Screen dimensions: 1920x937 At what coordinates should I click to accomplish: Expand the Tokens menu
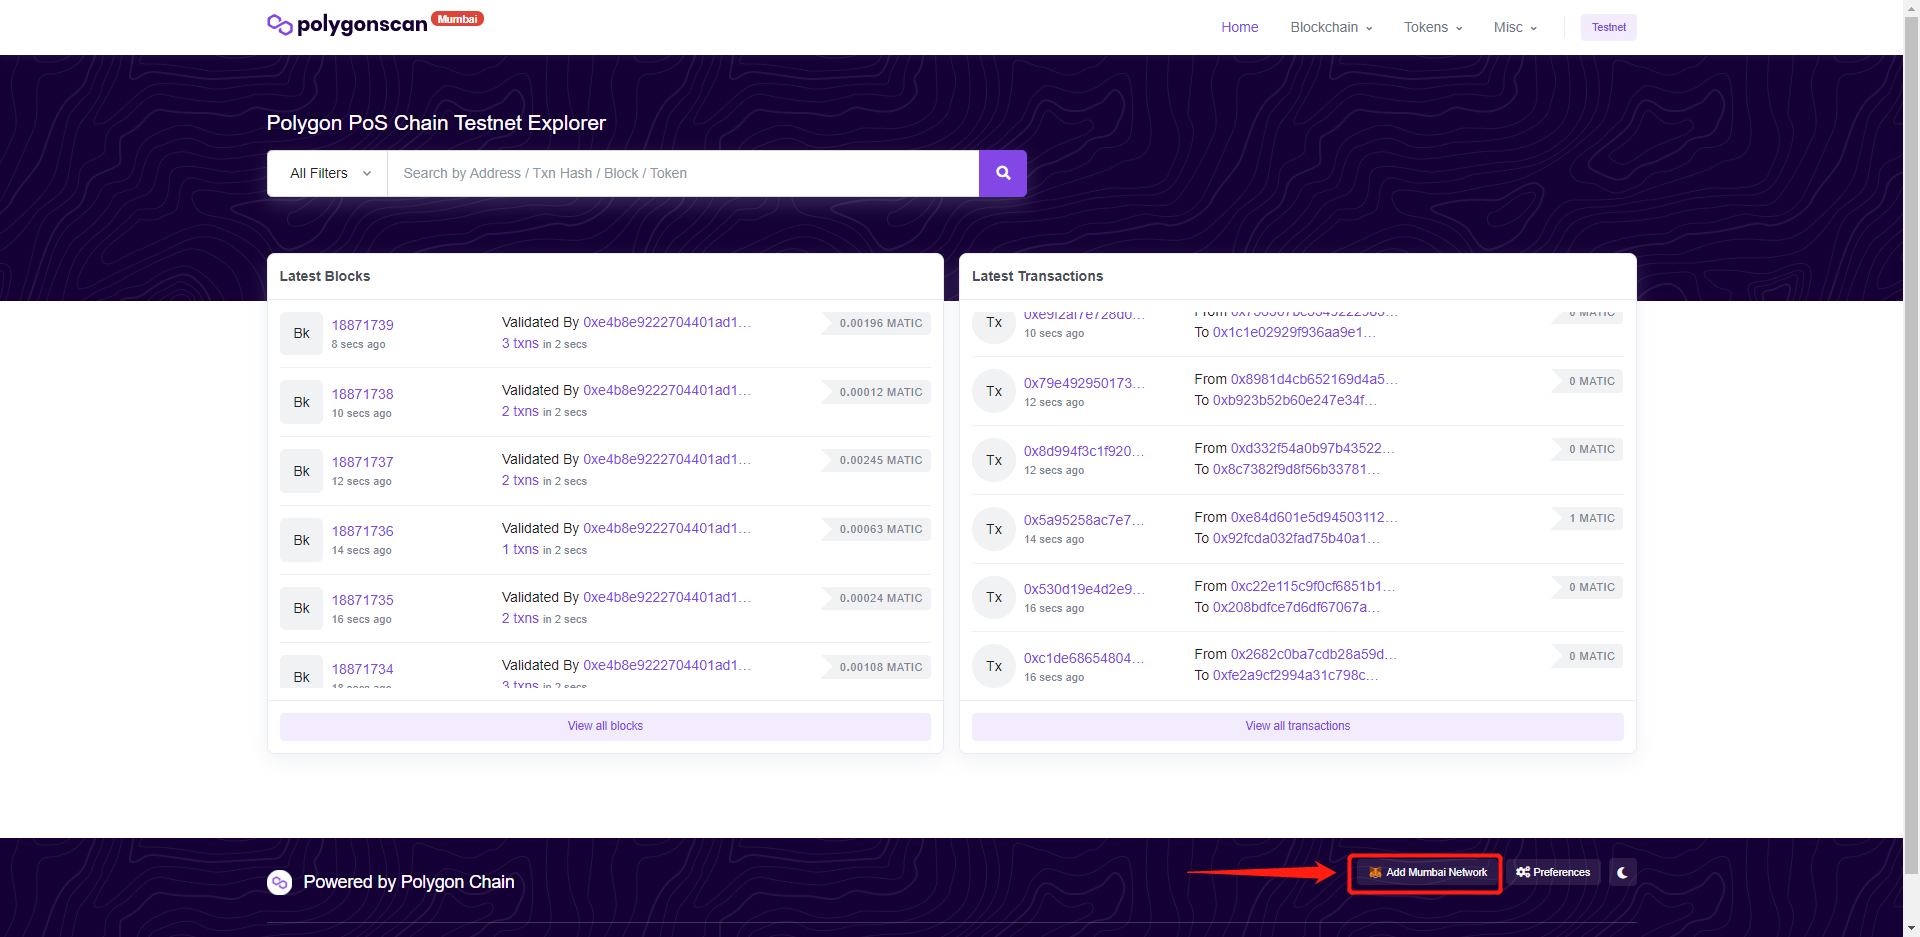pyautogui.click(x=1433, y=27)
